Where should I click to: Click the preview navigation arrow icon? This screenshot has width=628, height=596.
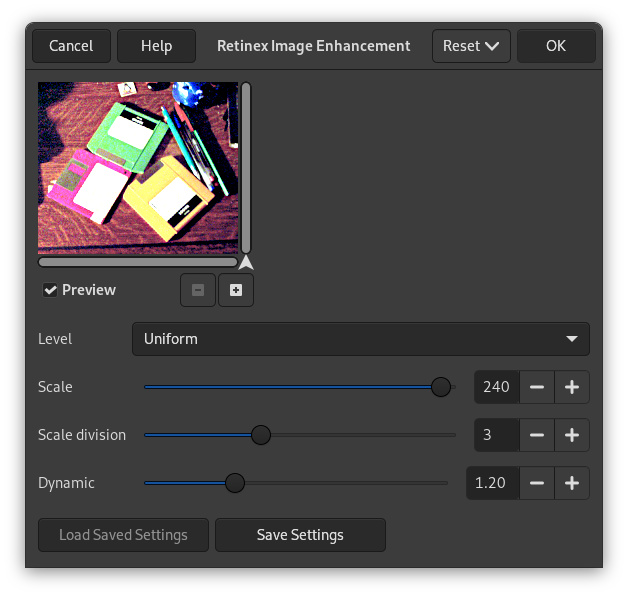(246, 263)
